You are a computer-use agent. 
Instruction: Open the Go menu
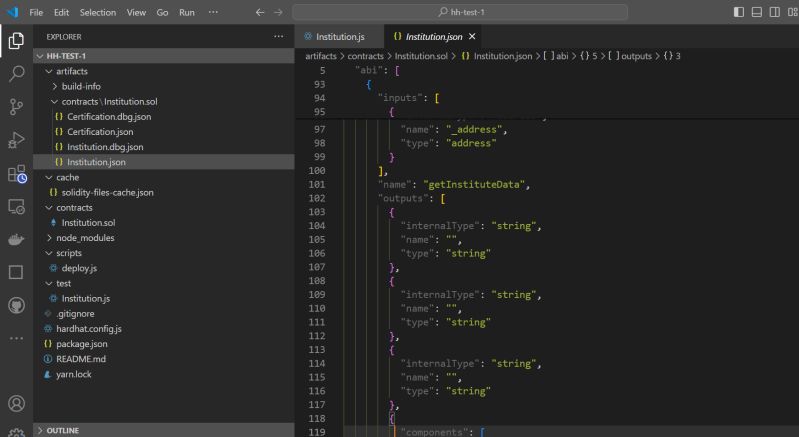click(162, 12)
